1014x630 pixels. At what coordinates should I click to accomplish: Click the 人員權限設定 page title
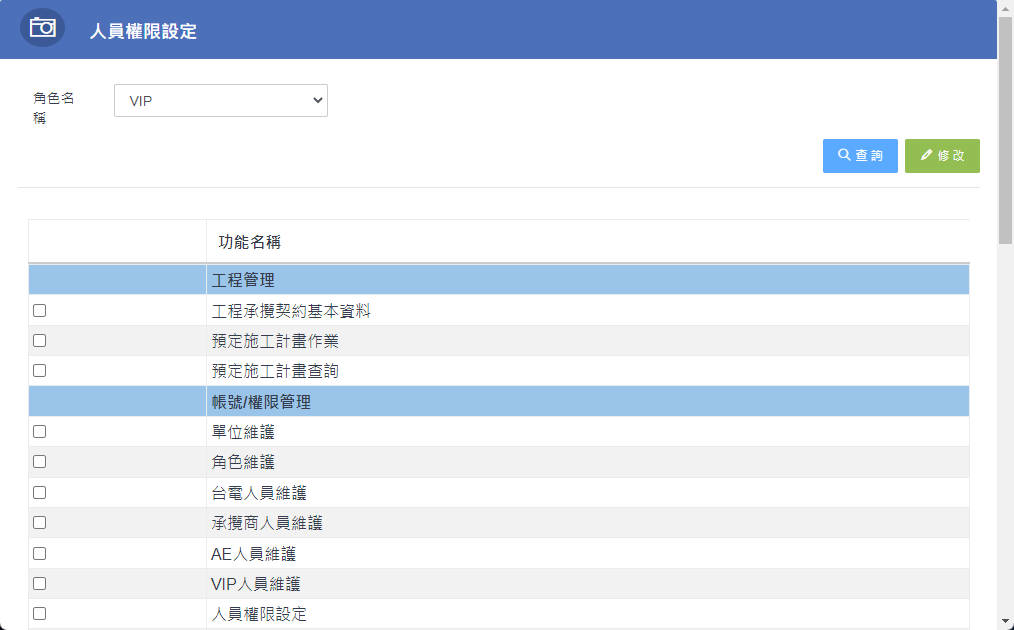tap(143, 31)
